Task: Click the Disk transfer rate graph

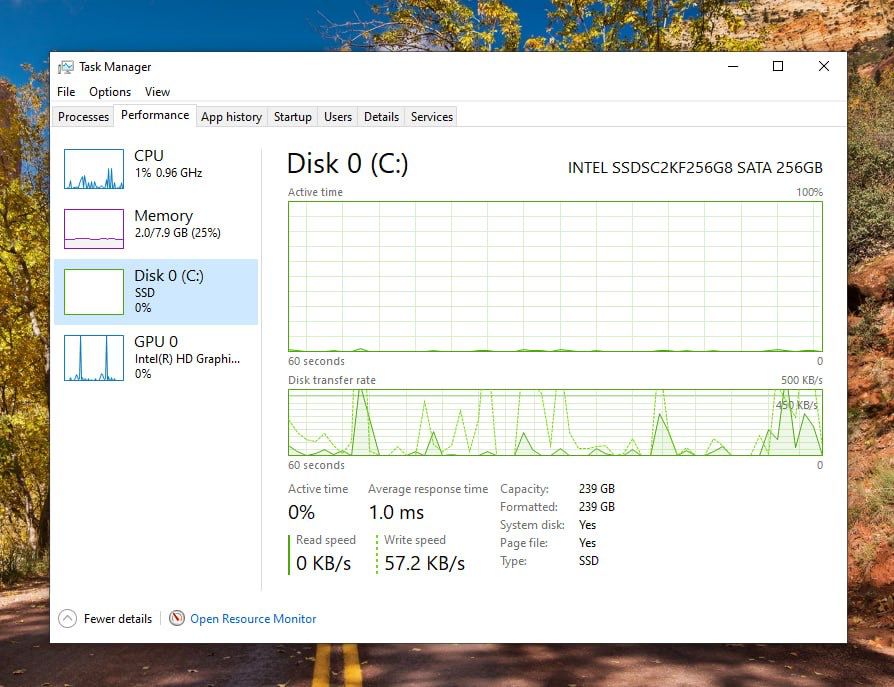Action: tap(555, 422)
